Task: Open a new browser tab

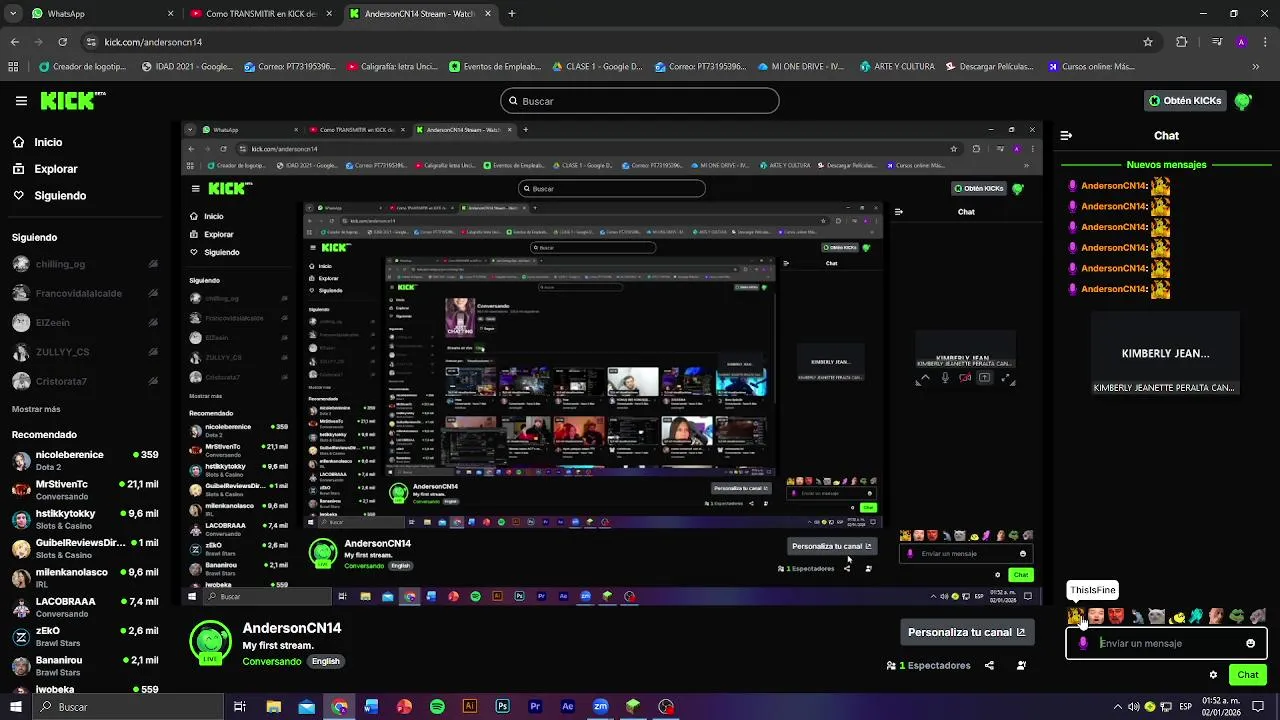Action: click(512, 14)
